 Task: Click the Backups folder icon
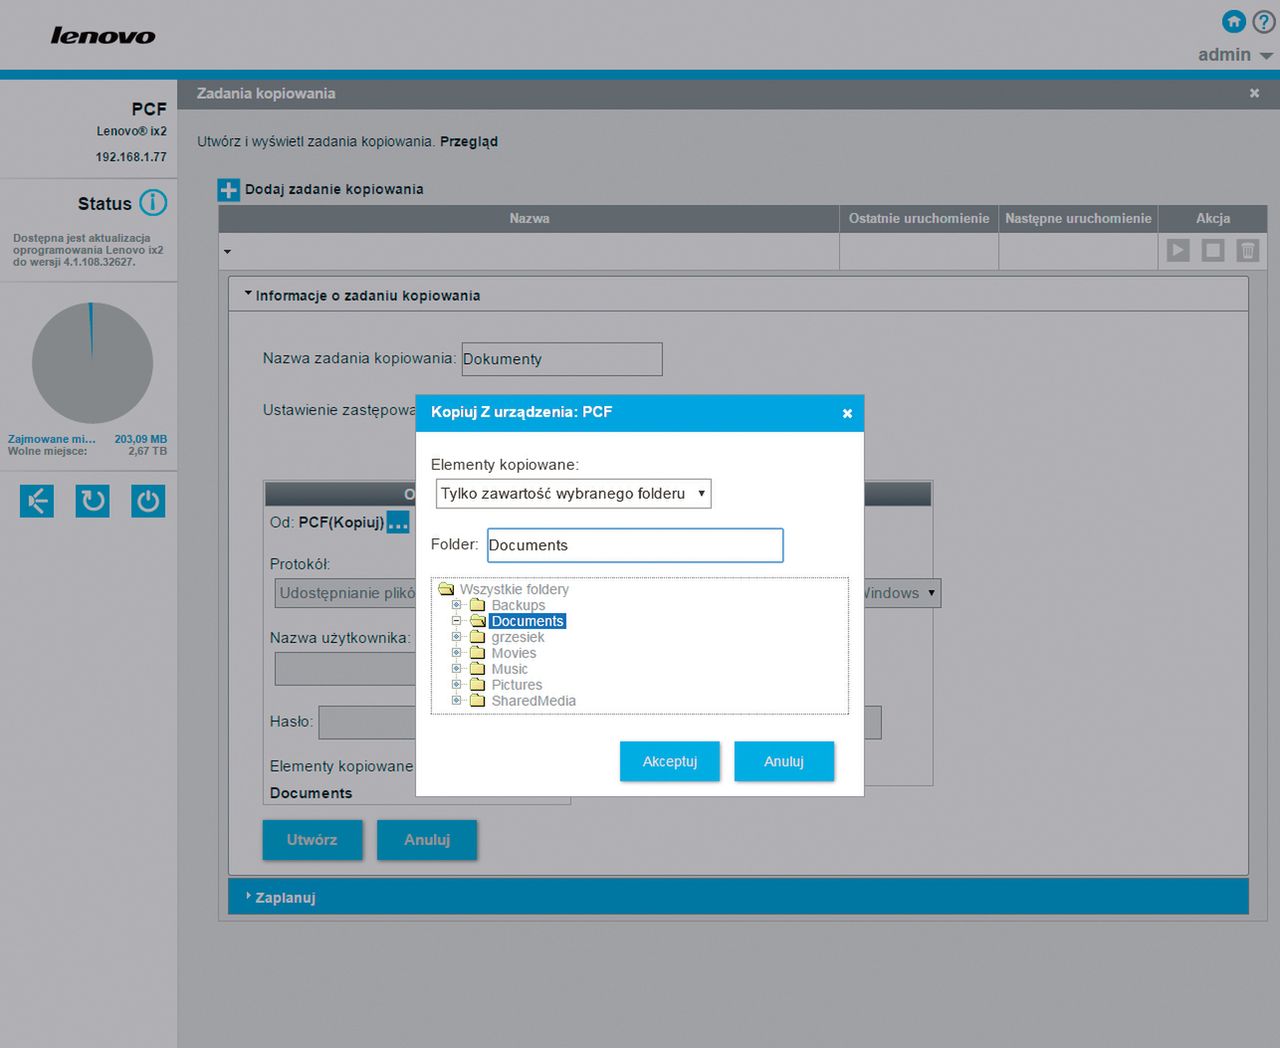(x=478, y=605)
